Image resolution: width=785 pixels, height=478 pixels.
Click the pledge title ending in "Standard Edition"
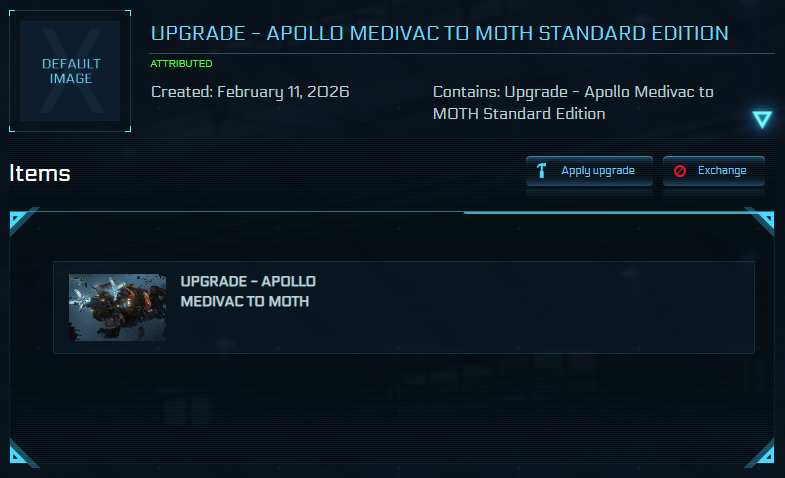[x=439, y=33]
